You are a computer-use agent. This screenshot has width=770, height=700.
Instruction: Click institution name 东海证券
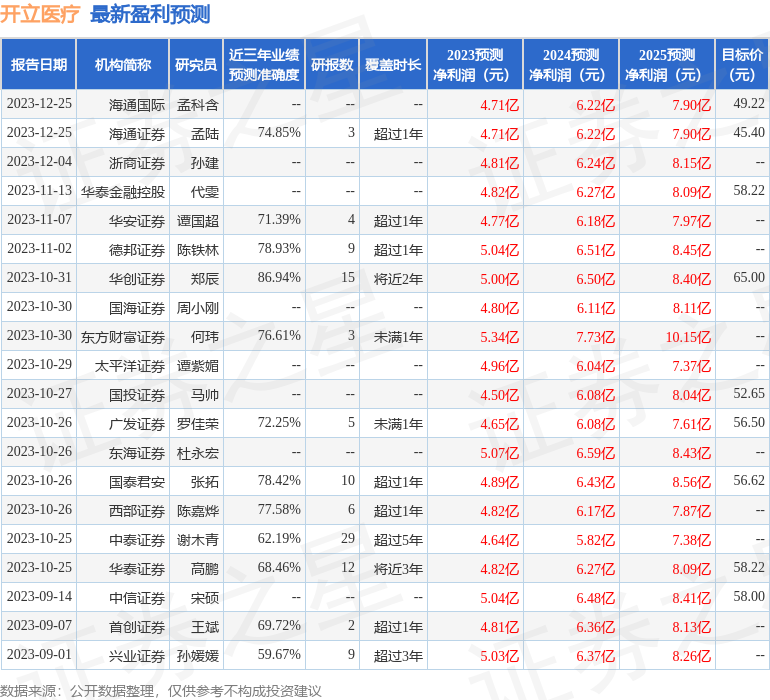tap(137, 452)
